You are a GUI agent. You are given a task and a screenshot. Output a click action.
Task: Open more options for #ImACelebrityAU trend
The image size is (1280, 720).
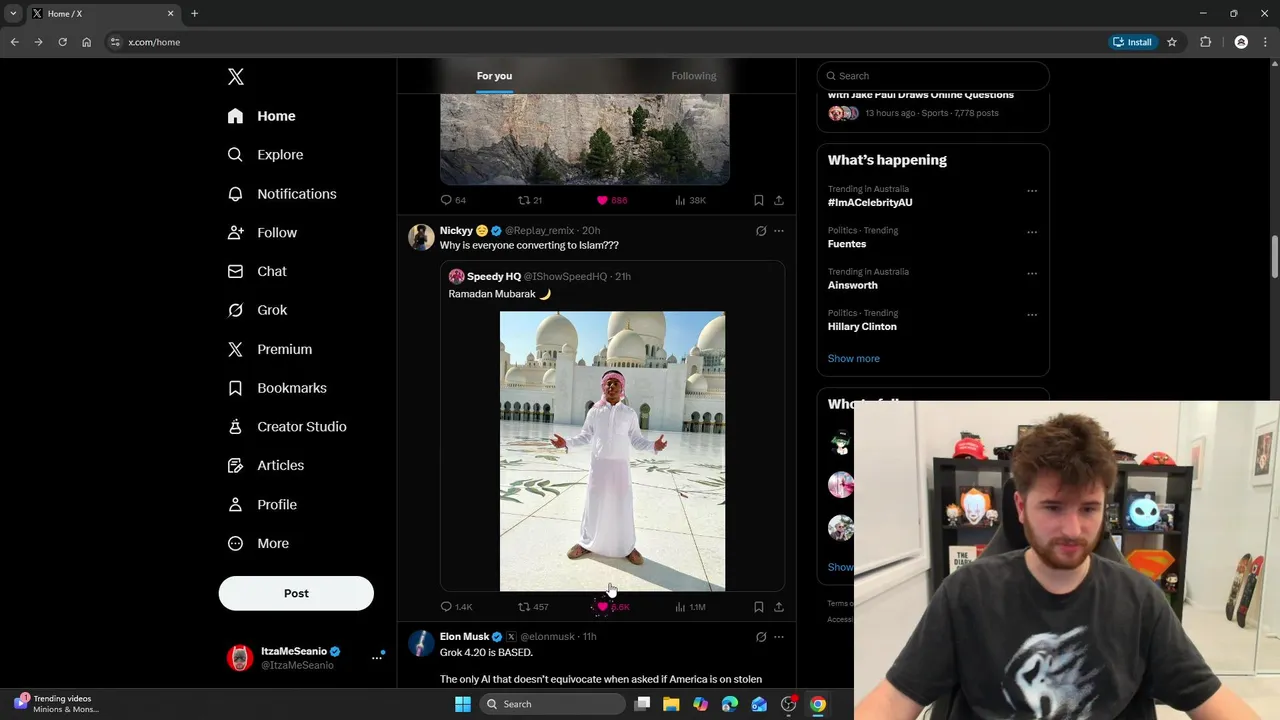[x=1032, y=191]
